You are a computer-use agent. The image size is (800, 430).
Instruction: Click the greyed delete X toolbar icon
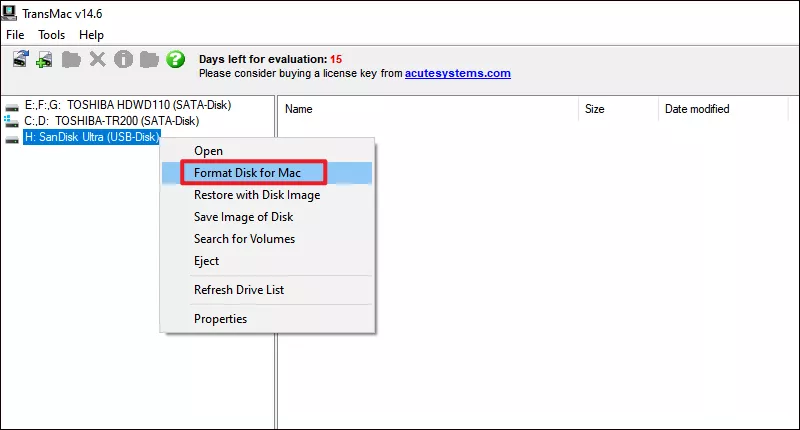tap(97, 59)
